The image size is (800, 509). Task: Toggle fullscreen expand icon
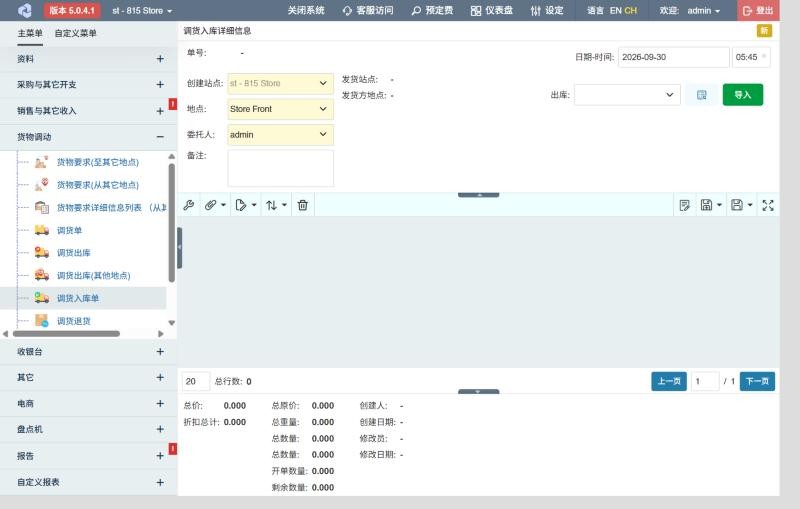tap(768, 205)
